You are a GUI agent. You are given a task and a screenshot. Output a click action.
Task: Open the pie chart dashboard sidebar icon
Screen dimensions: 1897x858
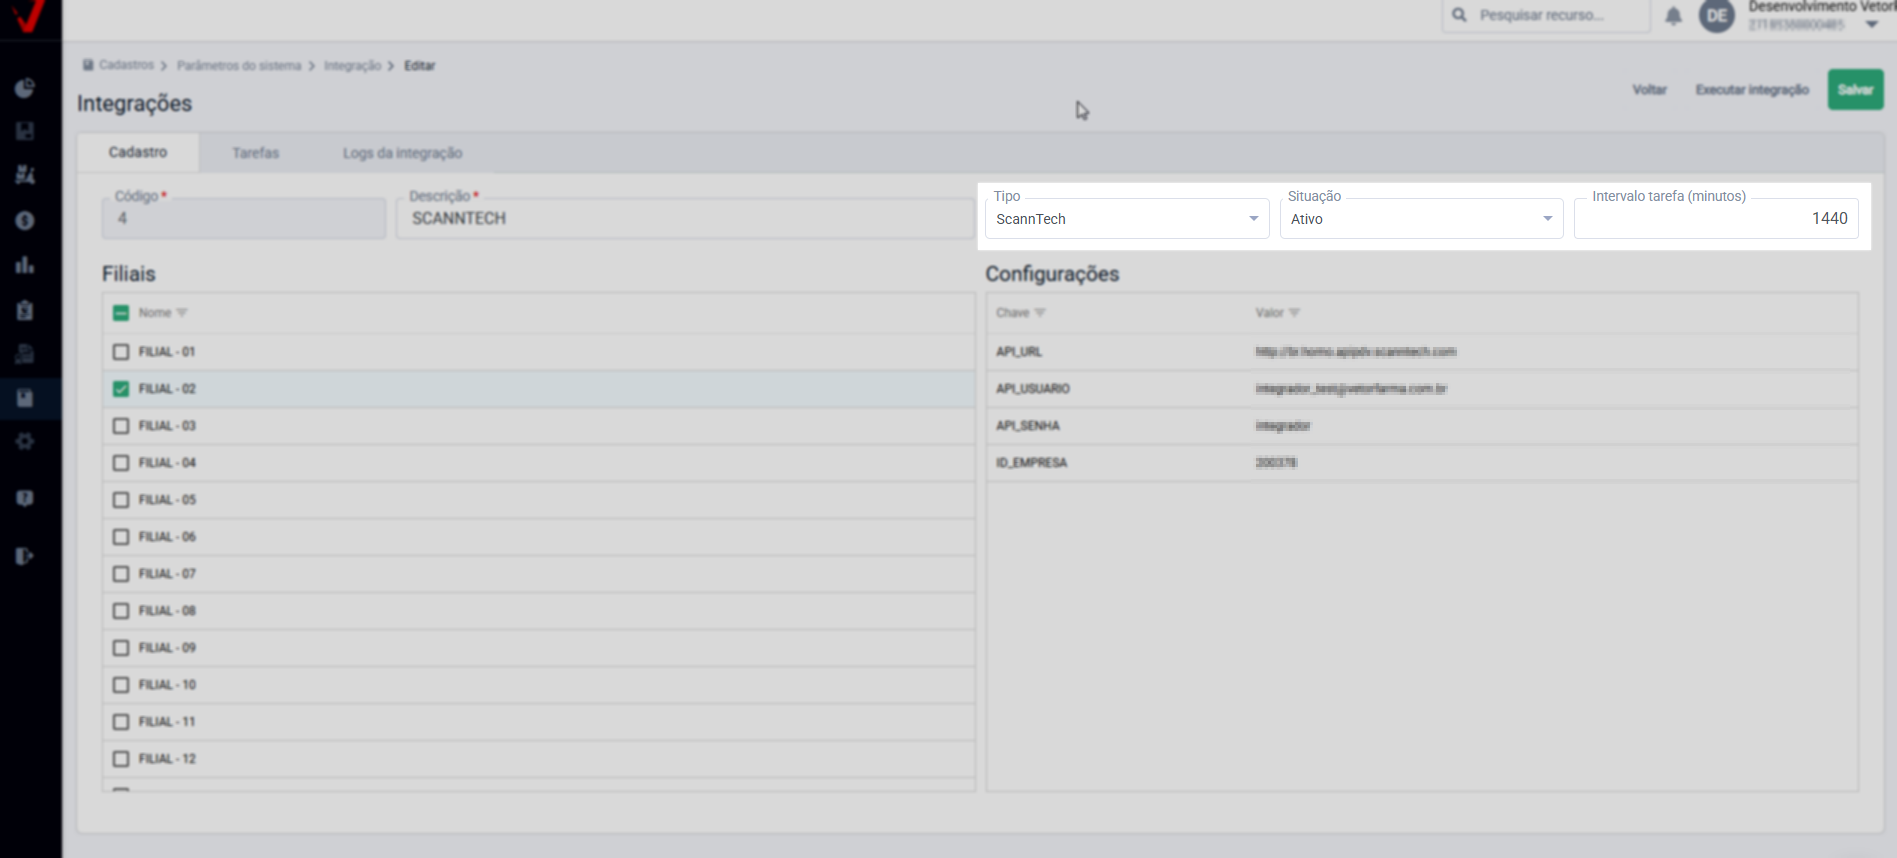point(25,89)
